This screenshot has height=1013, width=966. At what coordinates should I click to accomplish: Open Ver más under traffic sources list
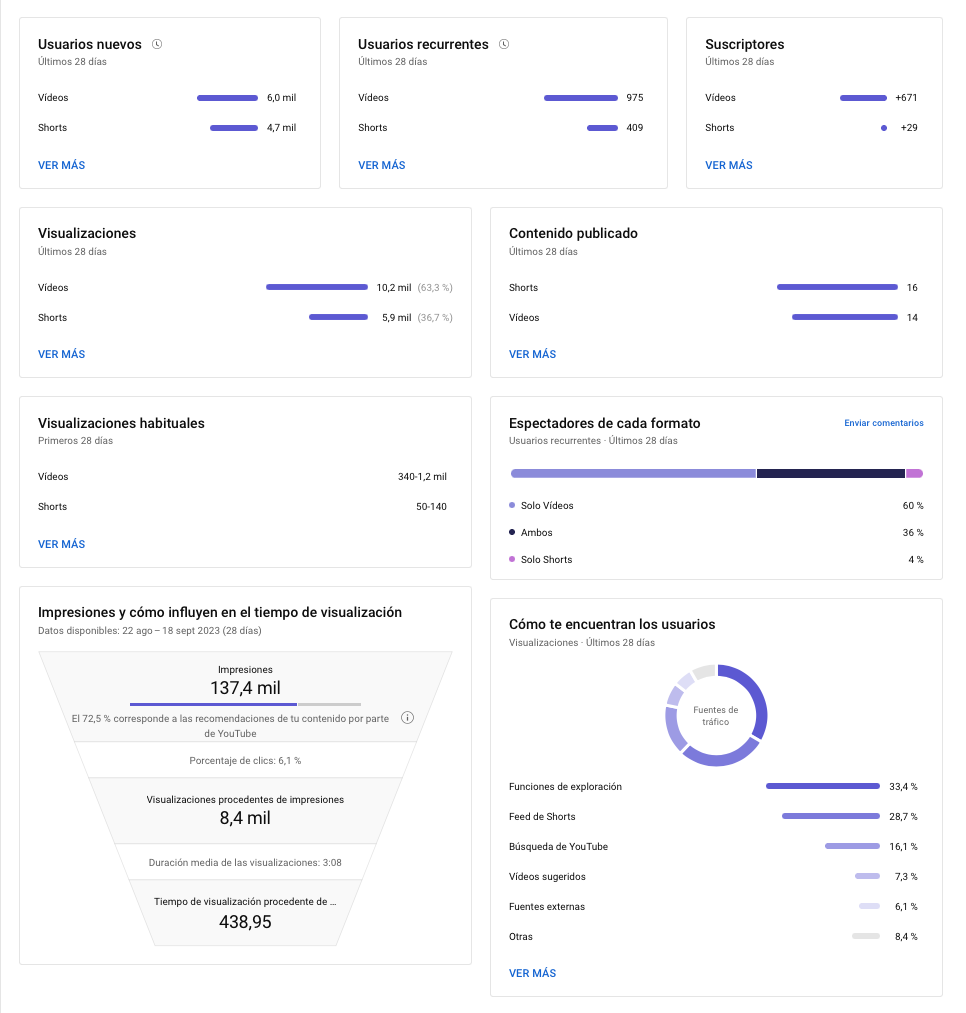(533, 973)
